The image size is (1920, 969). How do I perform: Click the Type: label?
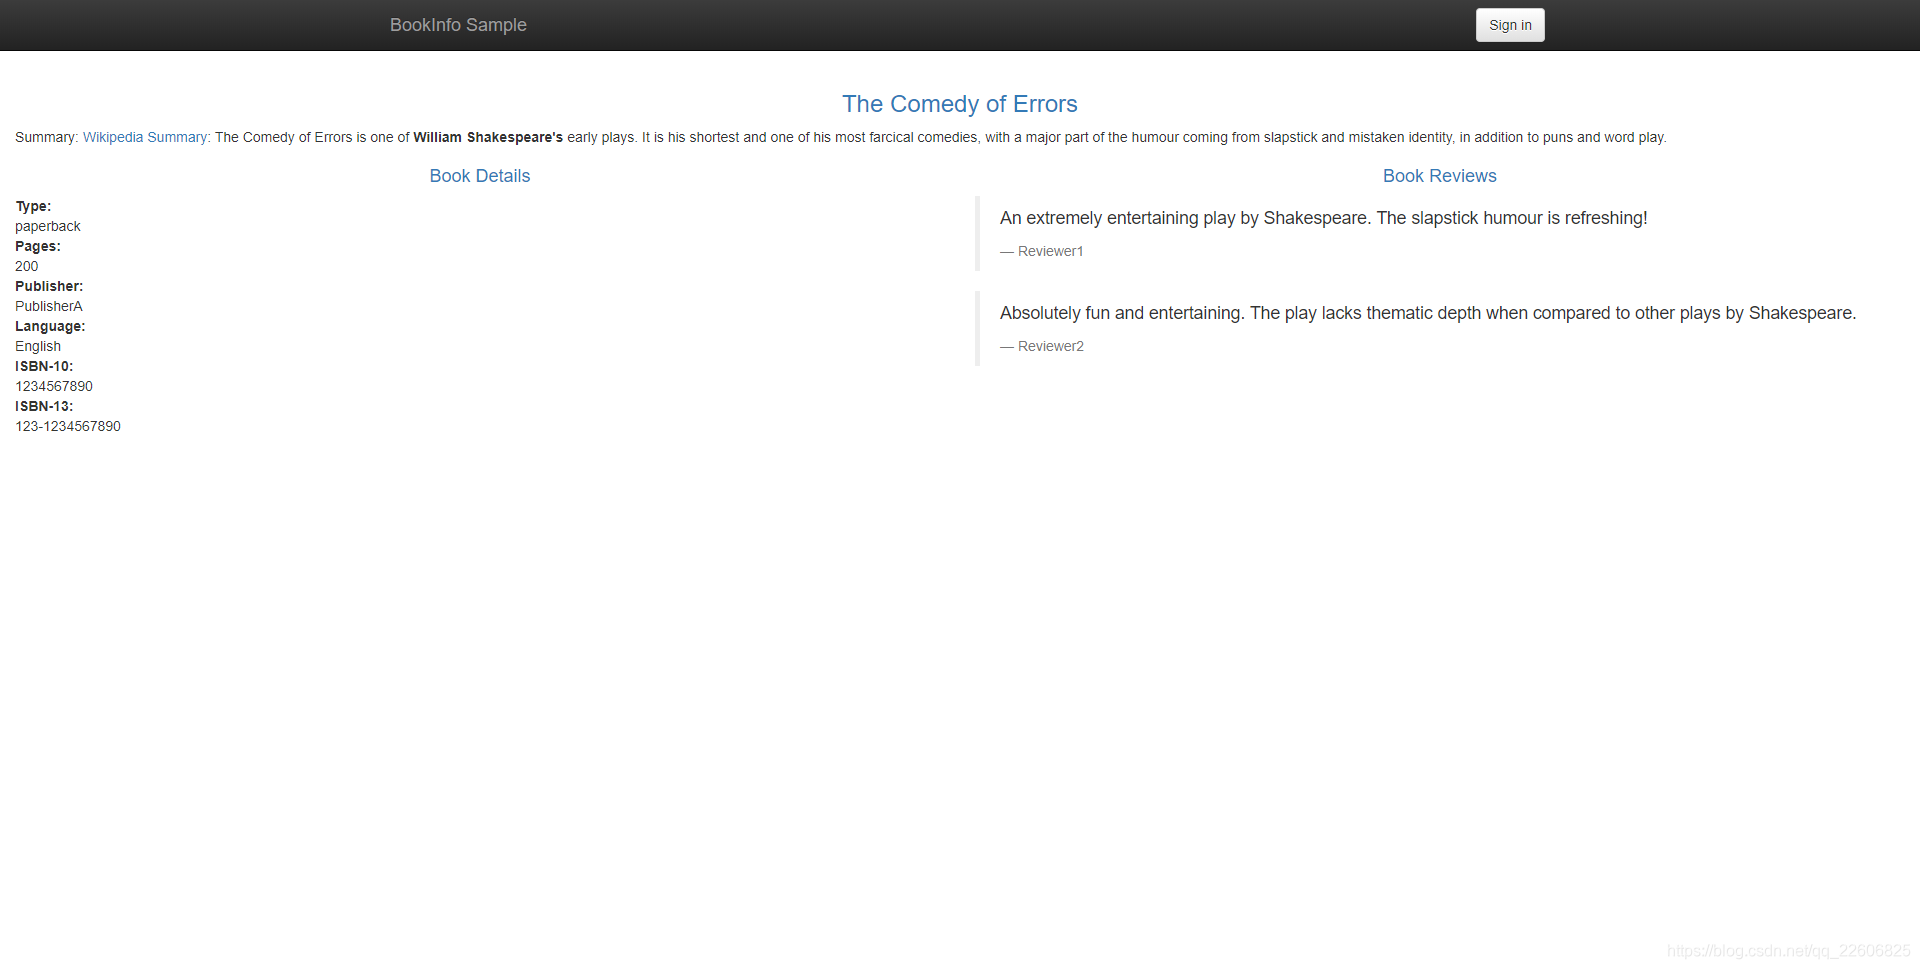33,206
